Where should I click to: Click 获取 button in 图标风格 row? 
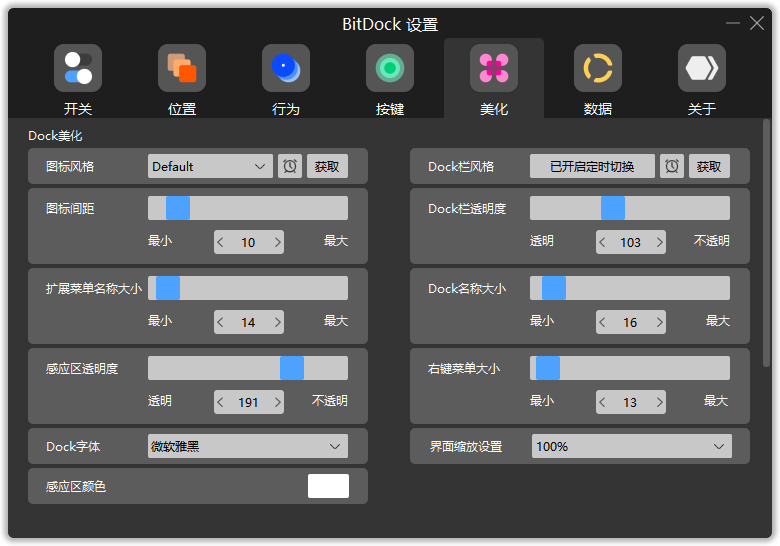pyautogui.click(x=327, y=166)
